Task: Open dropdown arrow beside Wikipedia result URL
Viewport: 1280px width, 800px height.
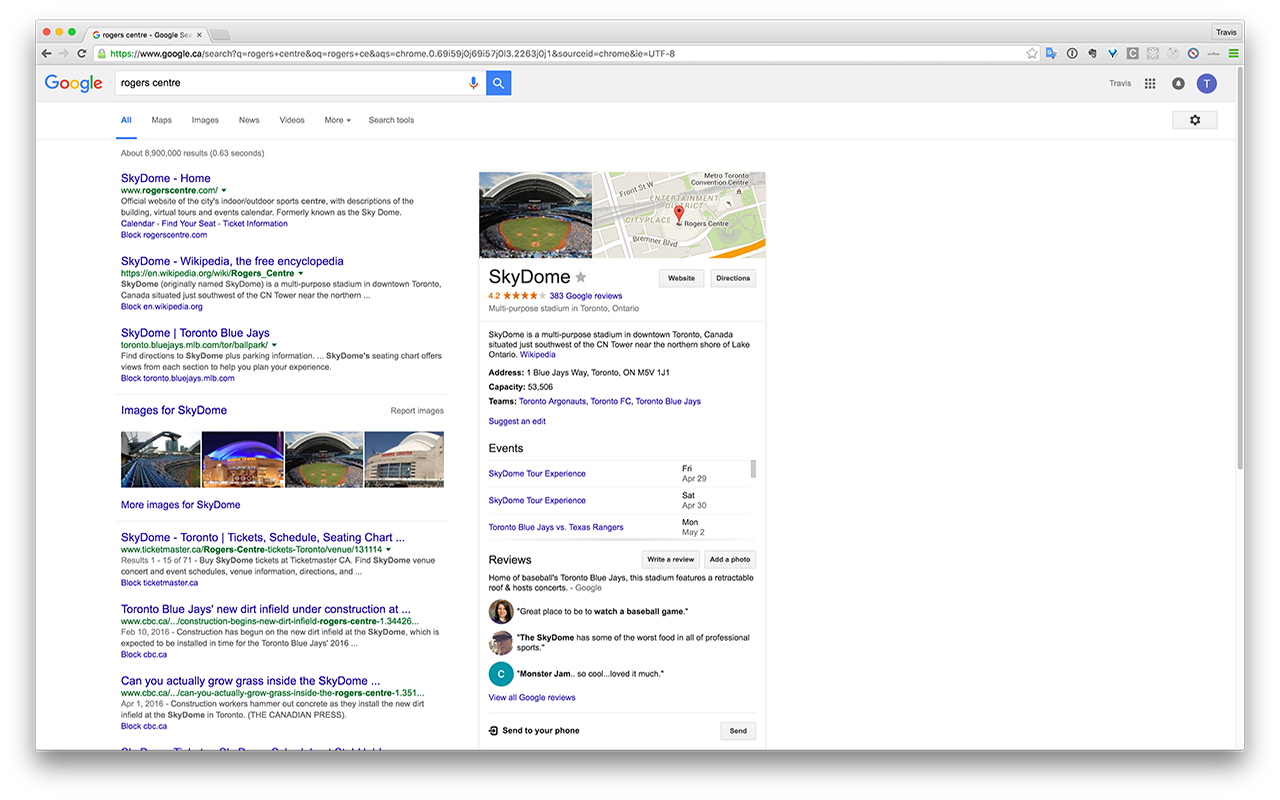Action: [300, 273]
